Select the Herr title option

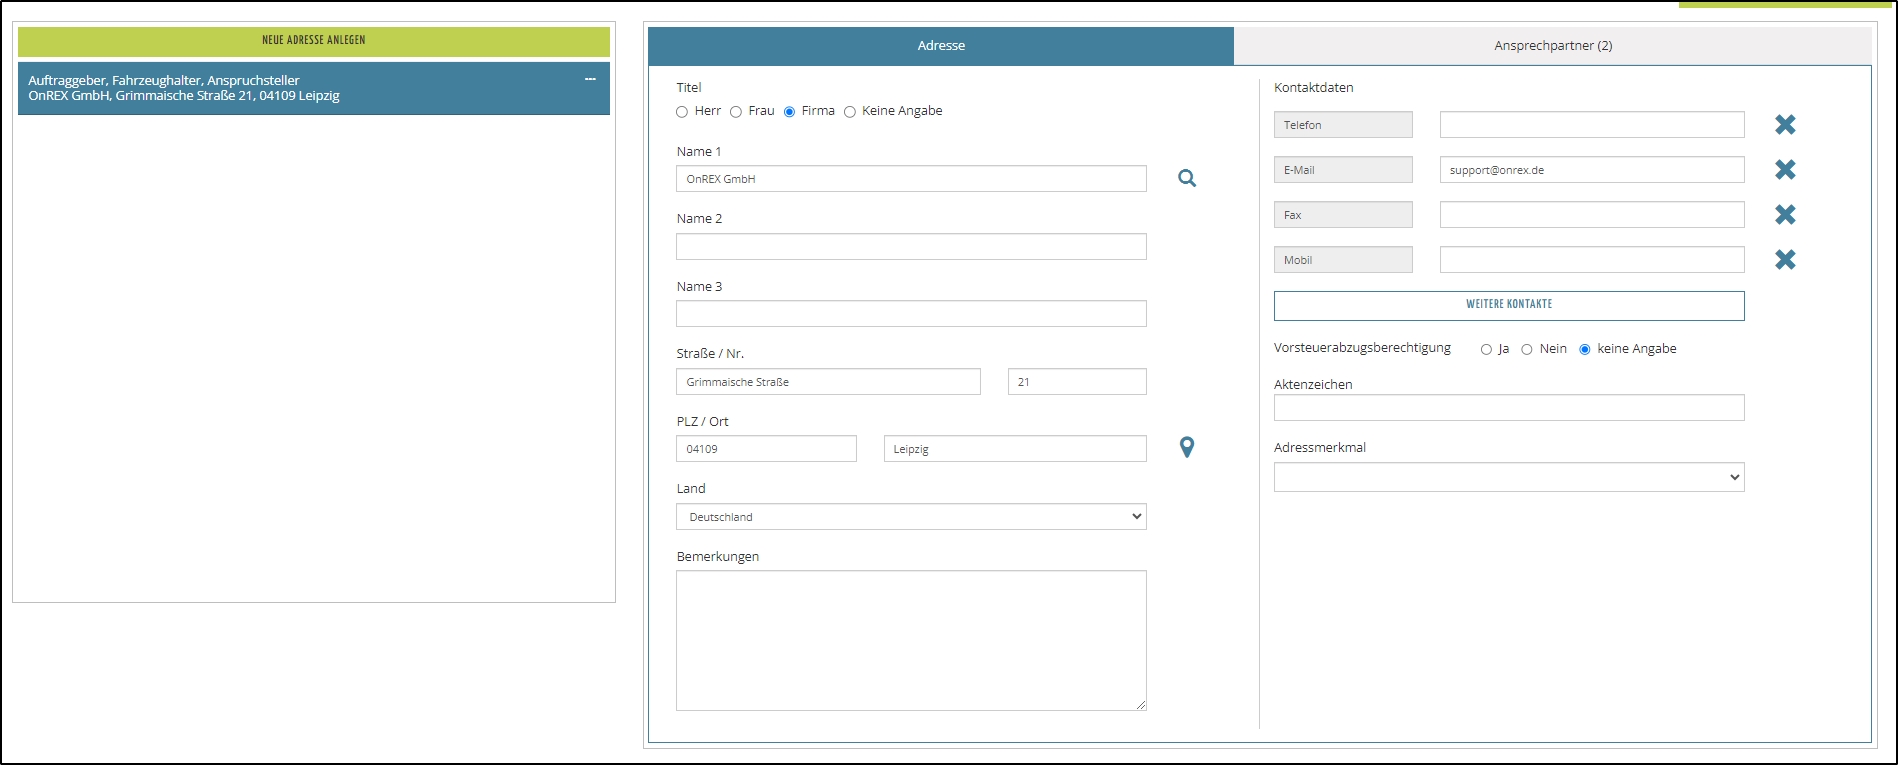[x=682, y=112]
